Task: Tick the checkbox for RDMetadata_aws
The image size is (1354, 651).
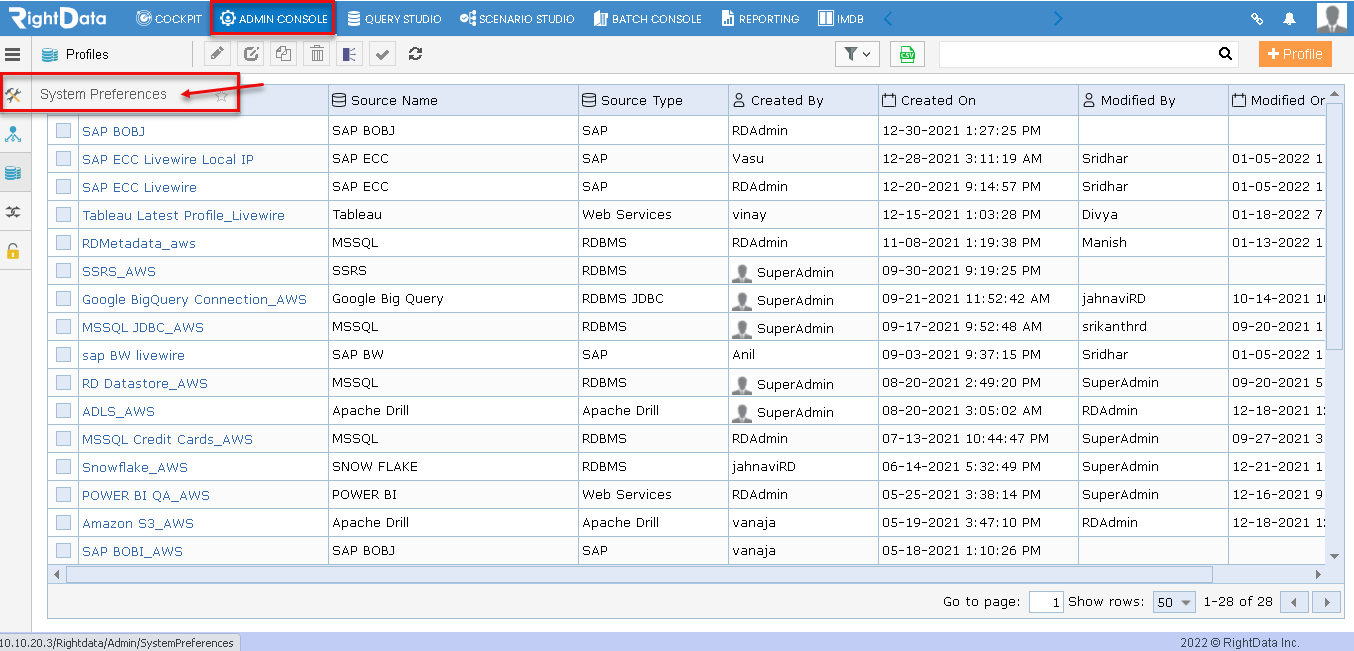Action: click(64, 243)
